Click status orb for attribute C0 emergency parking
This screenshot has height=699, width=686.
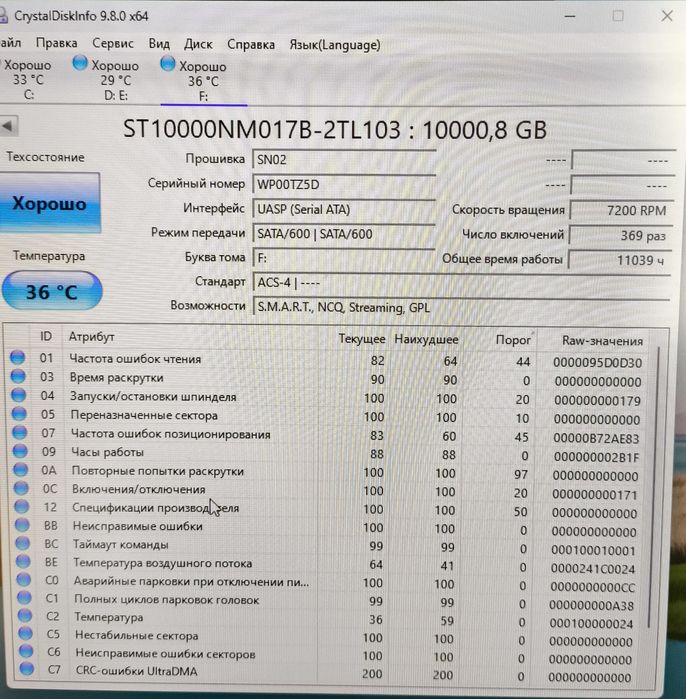click(x=23, y=580)
